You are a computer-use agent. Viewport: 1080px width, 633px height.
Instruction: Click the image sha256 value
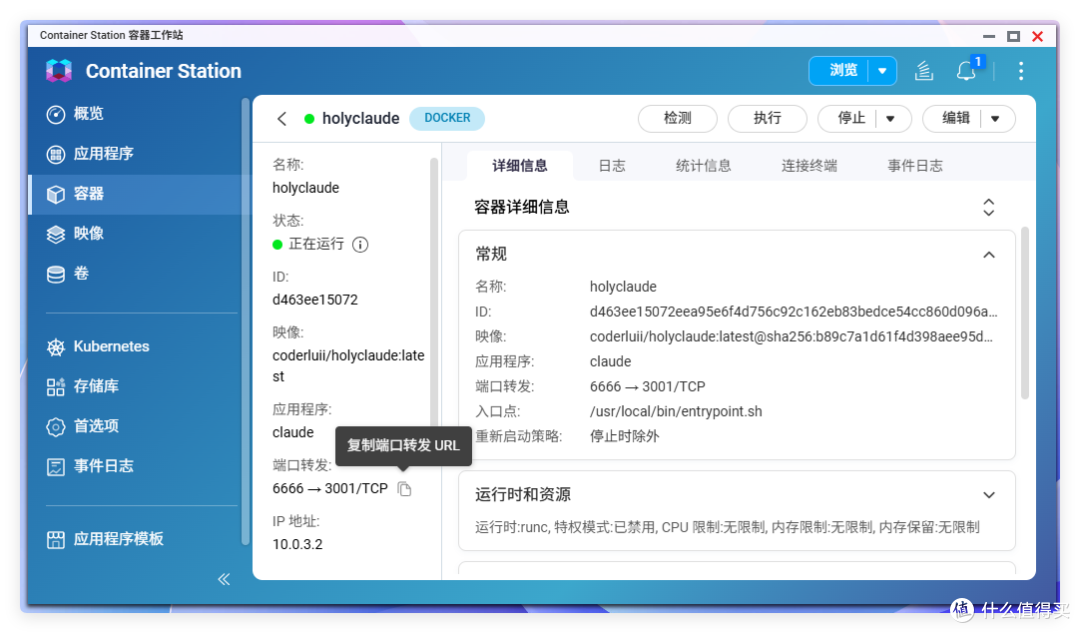pos(791,337)
